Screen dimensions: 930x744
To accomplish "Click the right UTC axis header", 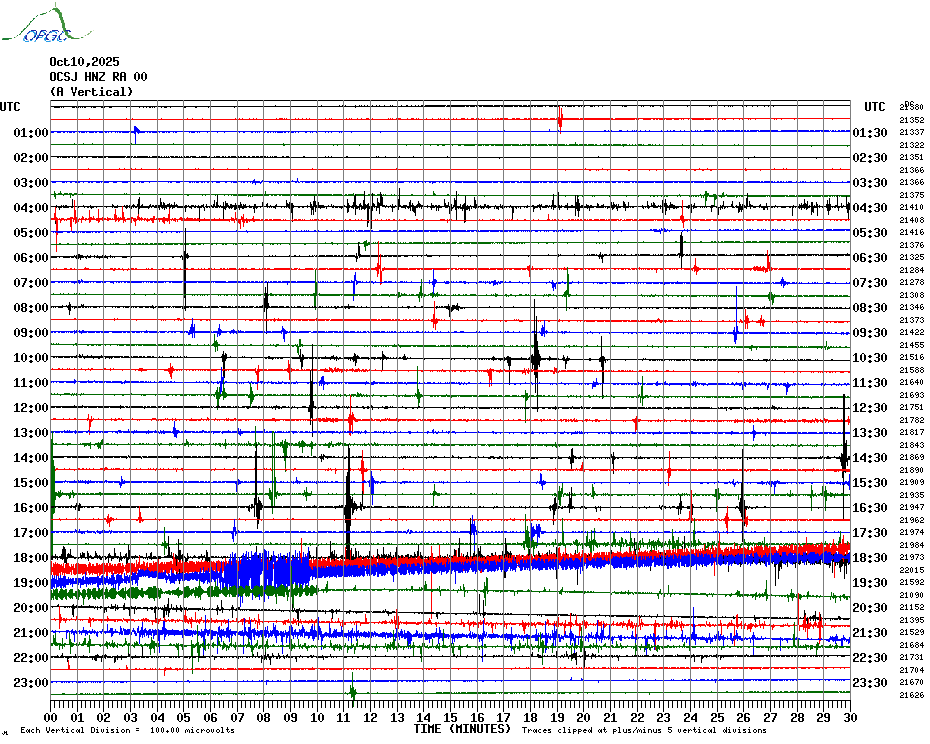I will point(875,107).
